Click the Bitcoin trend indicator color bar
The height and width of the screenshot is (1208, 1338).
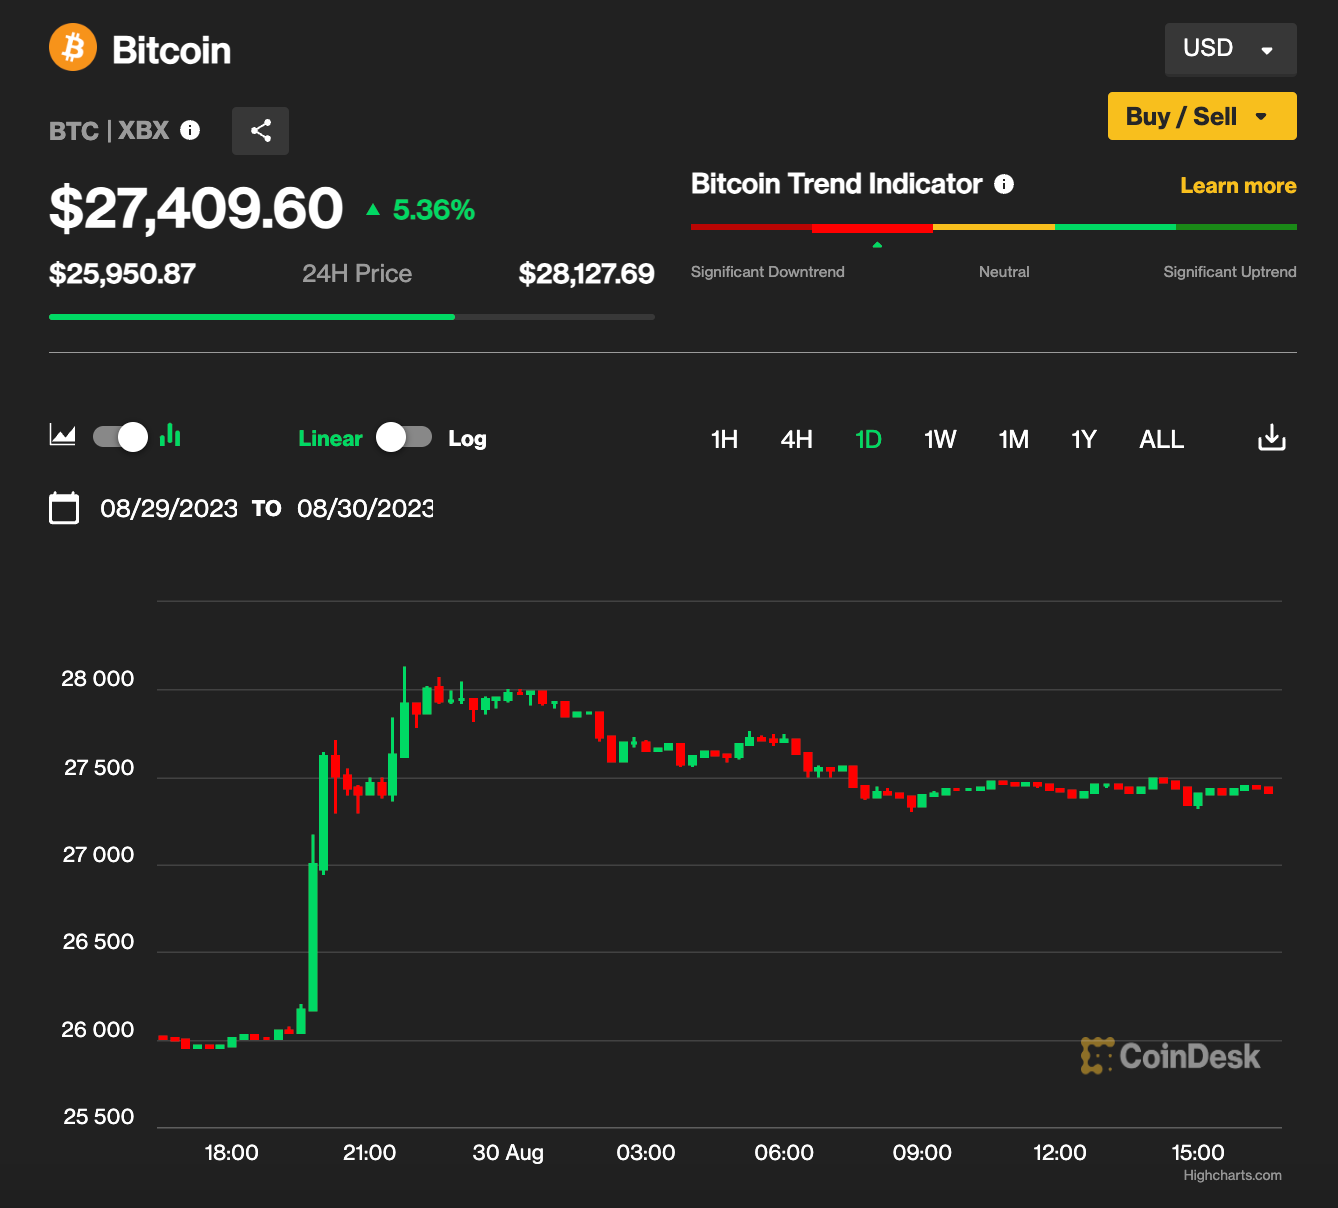click(994, 228)
